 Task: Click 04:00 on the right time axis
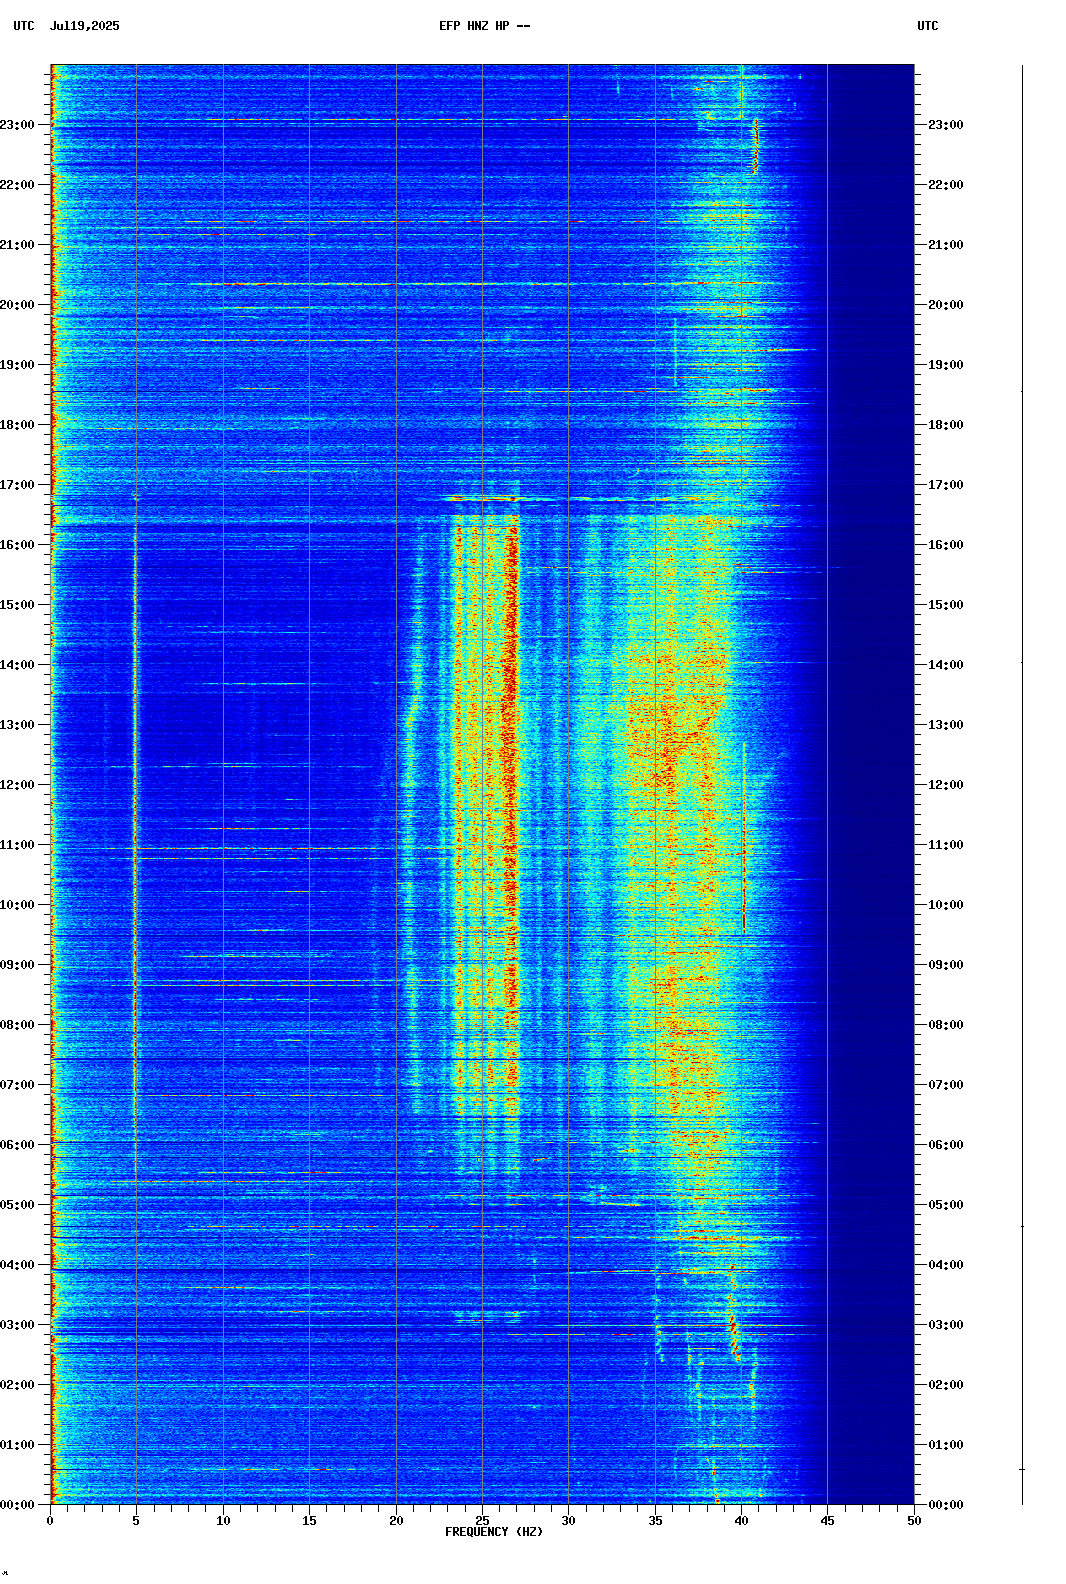[x=946, y=1265]
